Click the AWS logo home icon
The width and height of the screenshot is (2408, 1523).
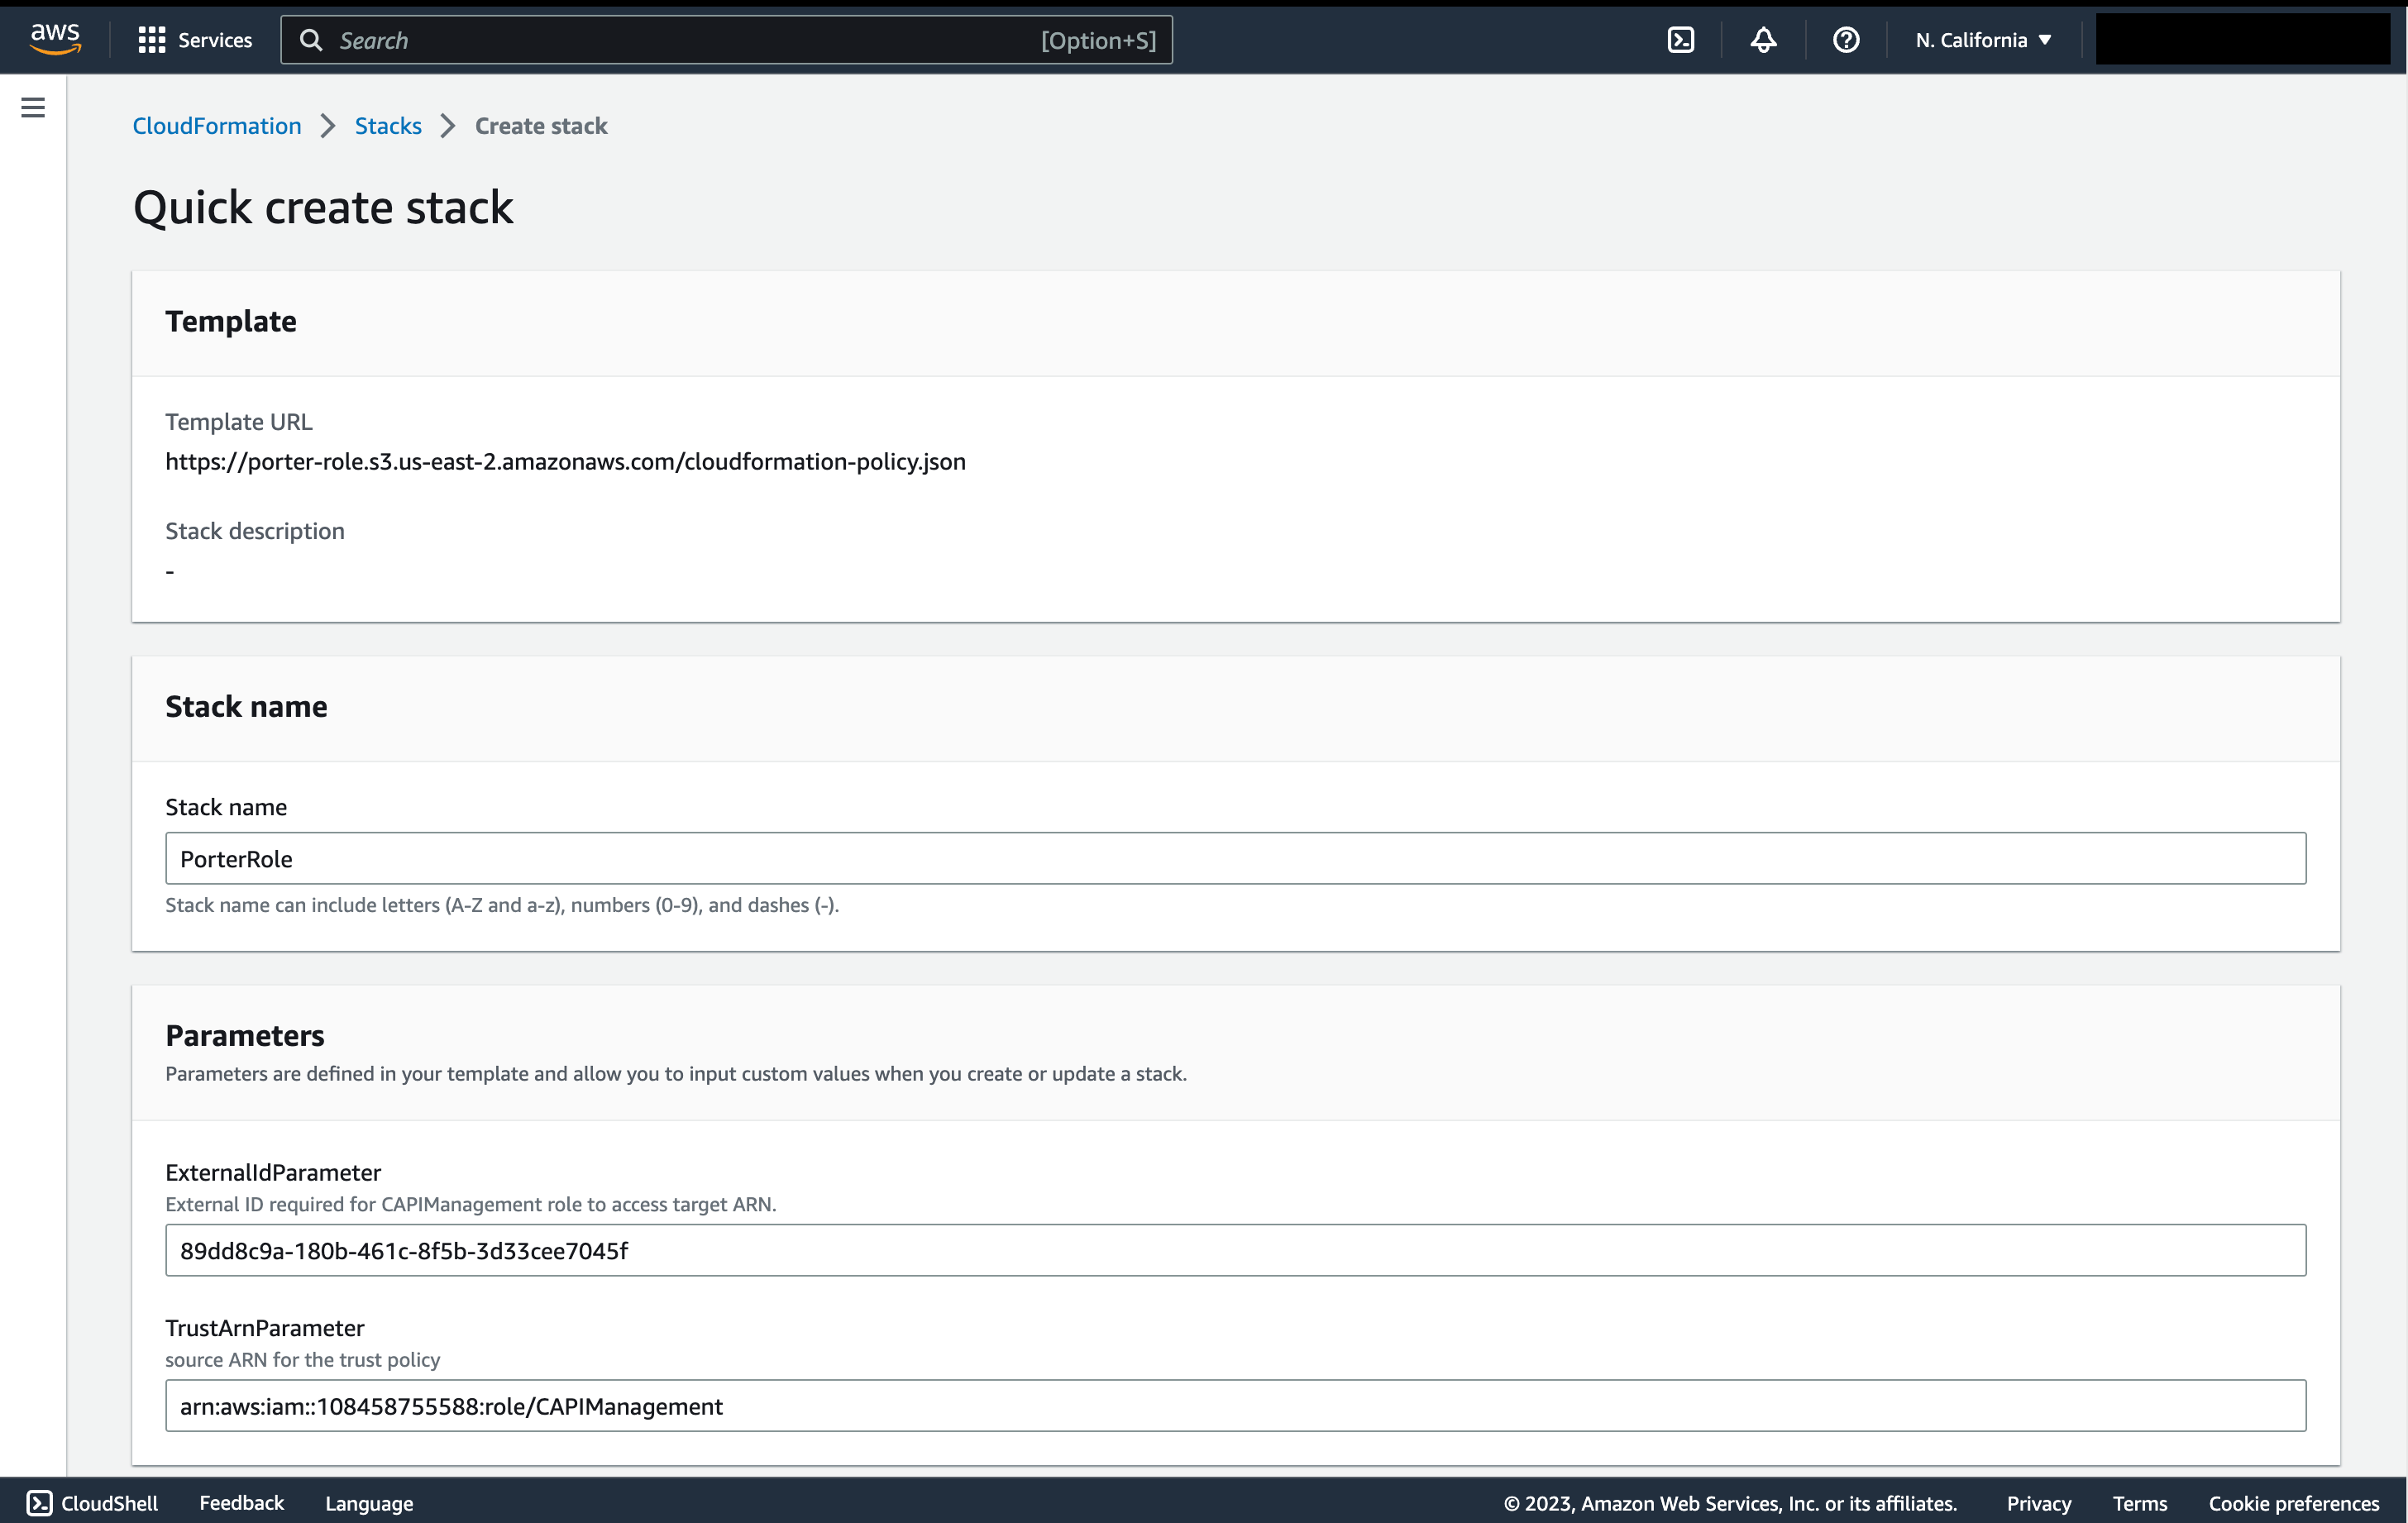coord(55,39)
